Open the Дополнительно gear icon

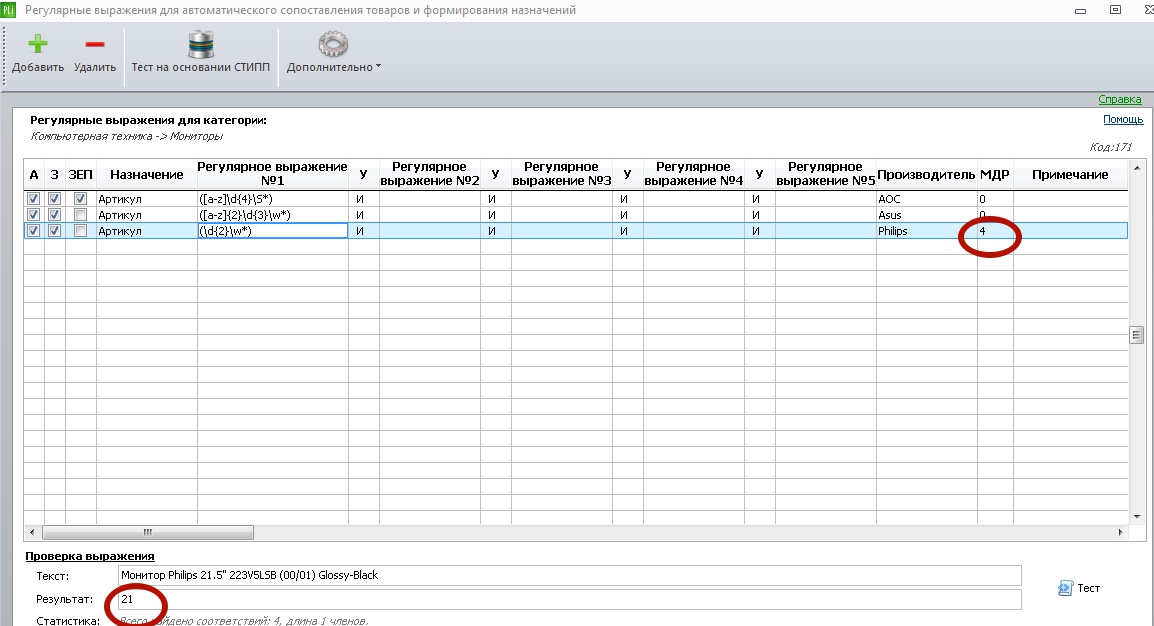333,44
